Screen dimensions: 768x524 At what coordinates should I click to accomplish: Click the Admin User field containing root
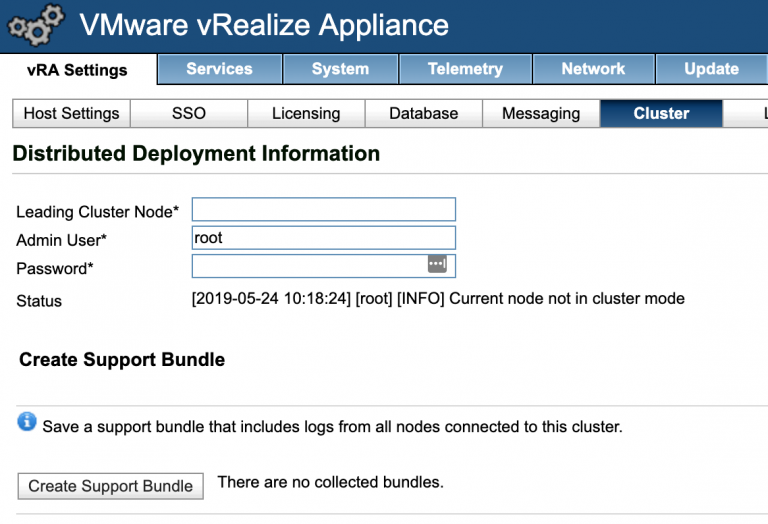click(x=324, y=238)
